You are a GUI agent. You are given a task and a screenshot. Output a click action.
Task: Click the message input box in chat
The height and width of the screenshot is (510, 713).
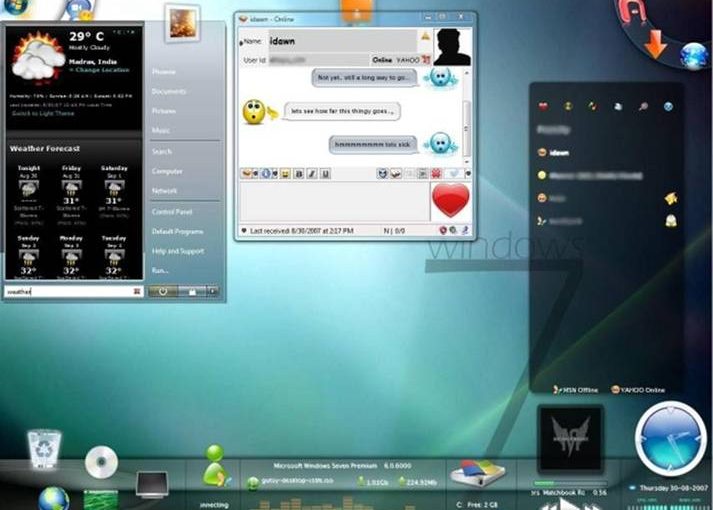click(334, 202)
